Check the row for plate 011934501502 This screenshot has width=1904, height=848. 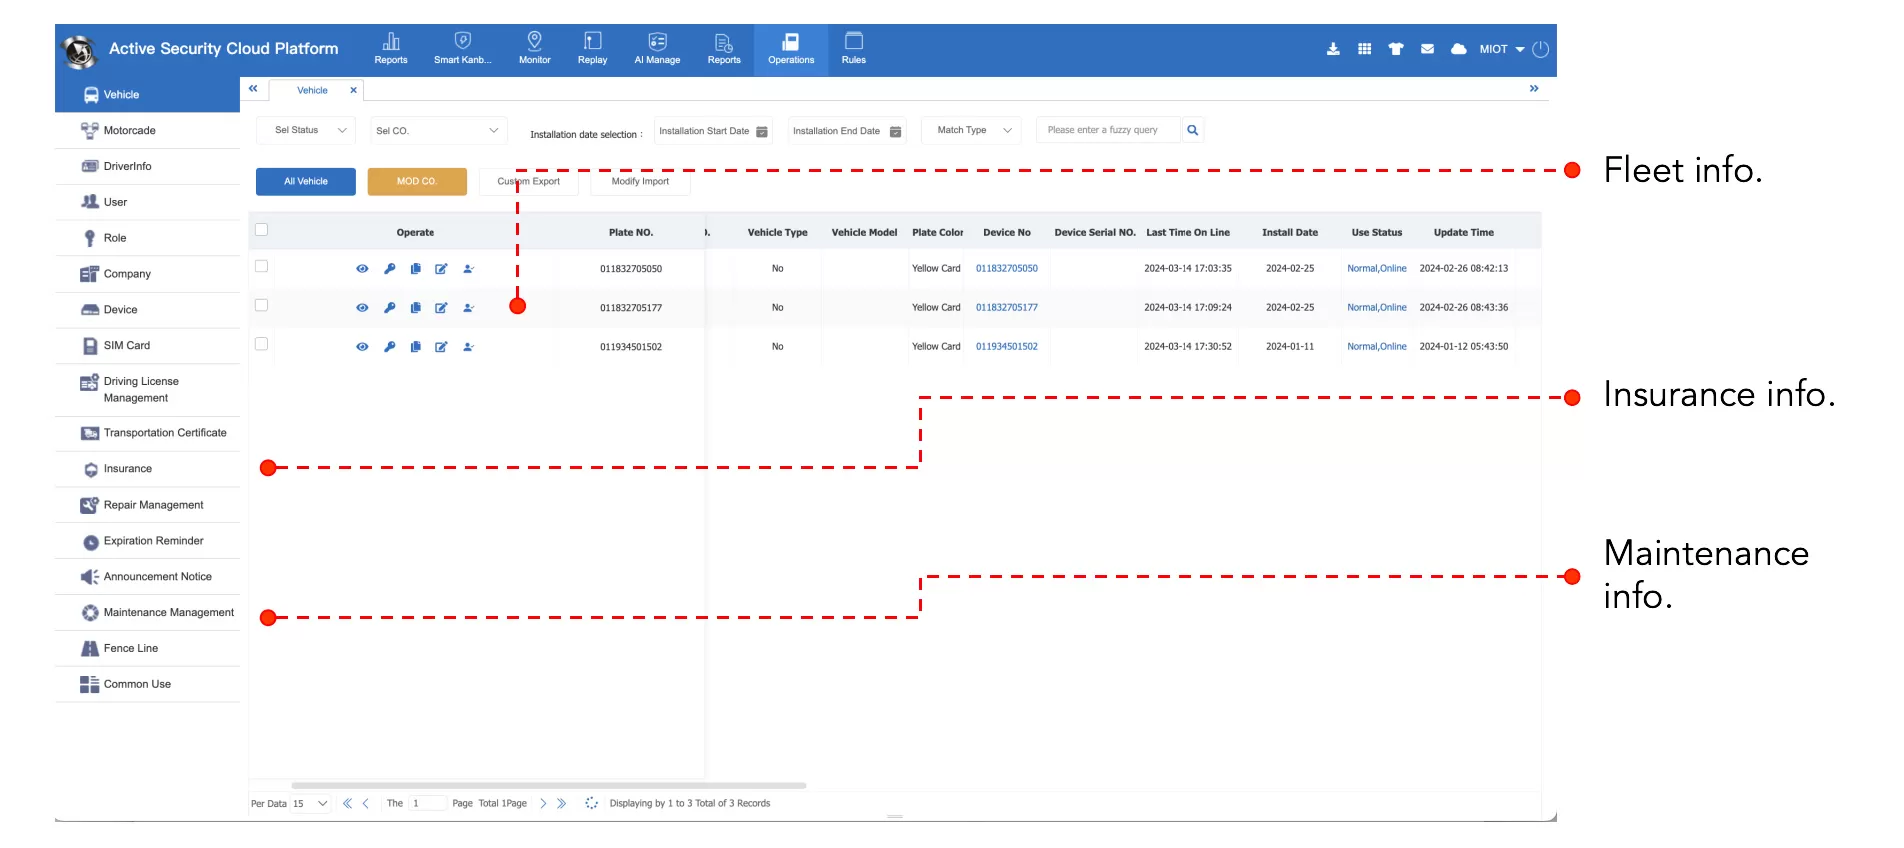(x=262, y=344)
